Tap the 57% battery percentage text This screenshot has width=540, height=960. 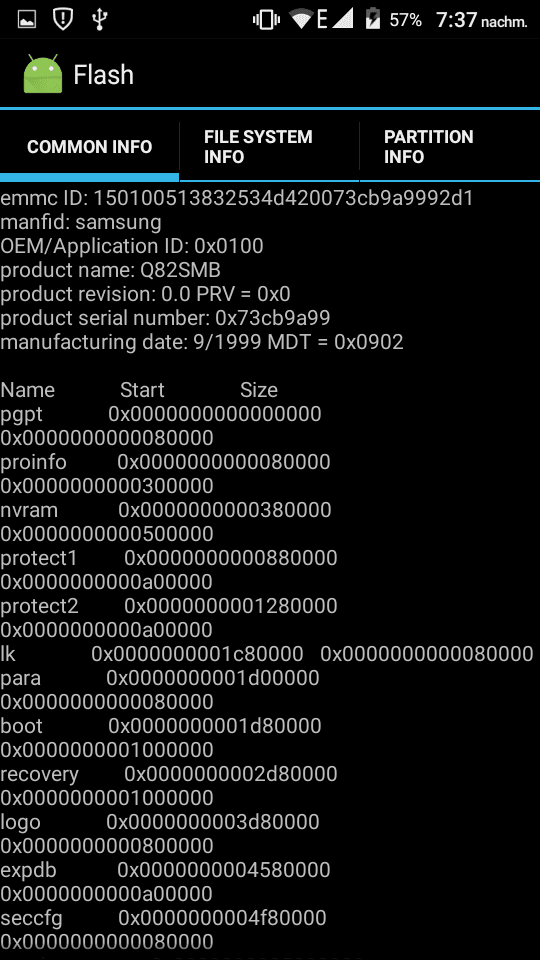coord(405,20)
